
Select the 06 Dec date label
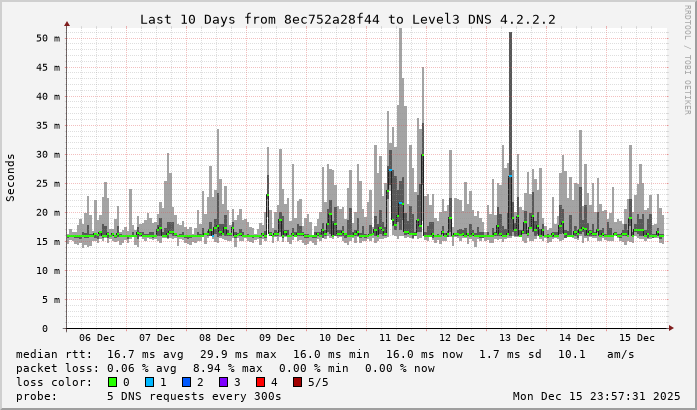point(97,338)
